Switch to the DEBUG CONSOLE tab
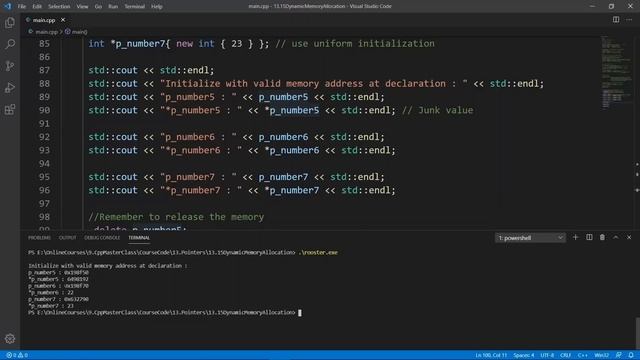Viewport: 640px width, 360px height. coord(102,238)
